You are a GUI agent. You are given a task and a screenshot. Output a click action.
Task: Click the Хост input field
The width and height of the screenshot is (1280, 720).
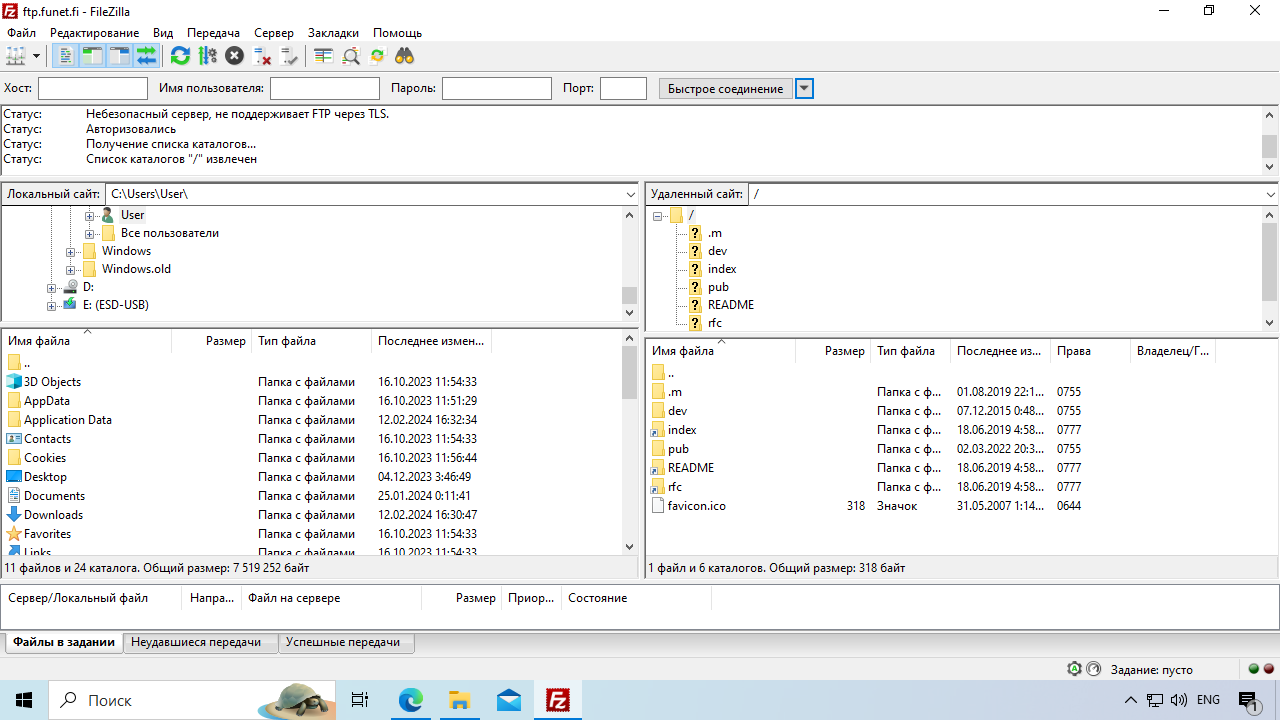click(93, 88)
